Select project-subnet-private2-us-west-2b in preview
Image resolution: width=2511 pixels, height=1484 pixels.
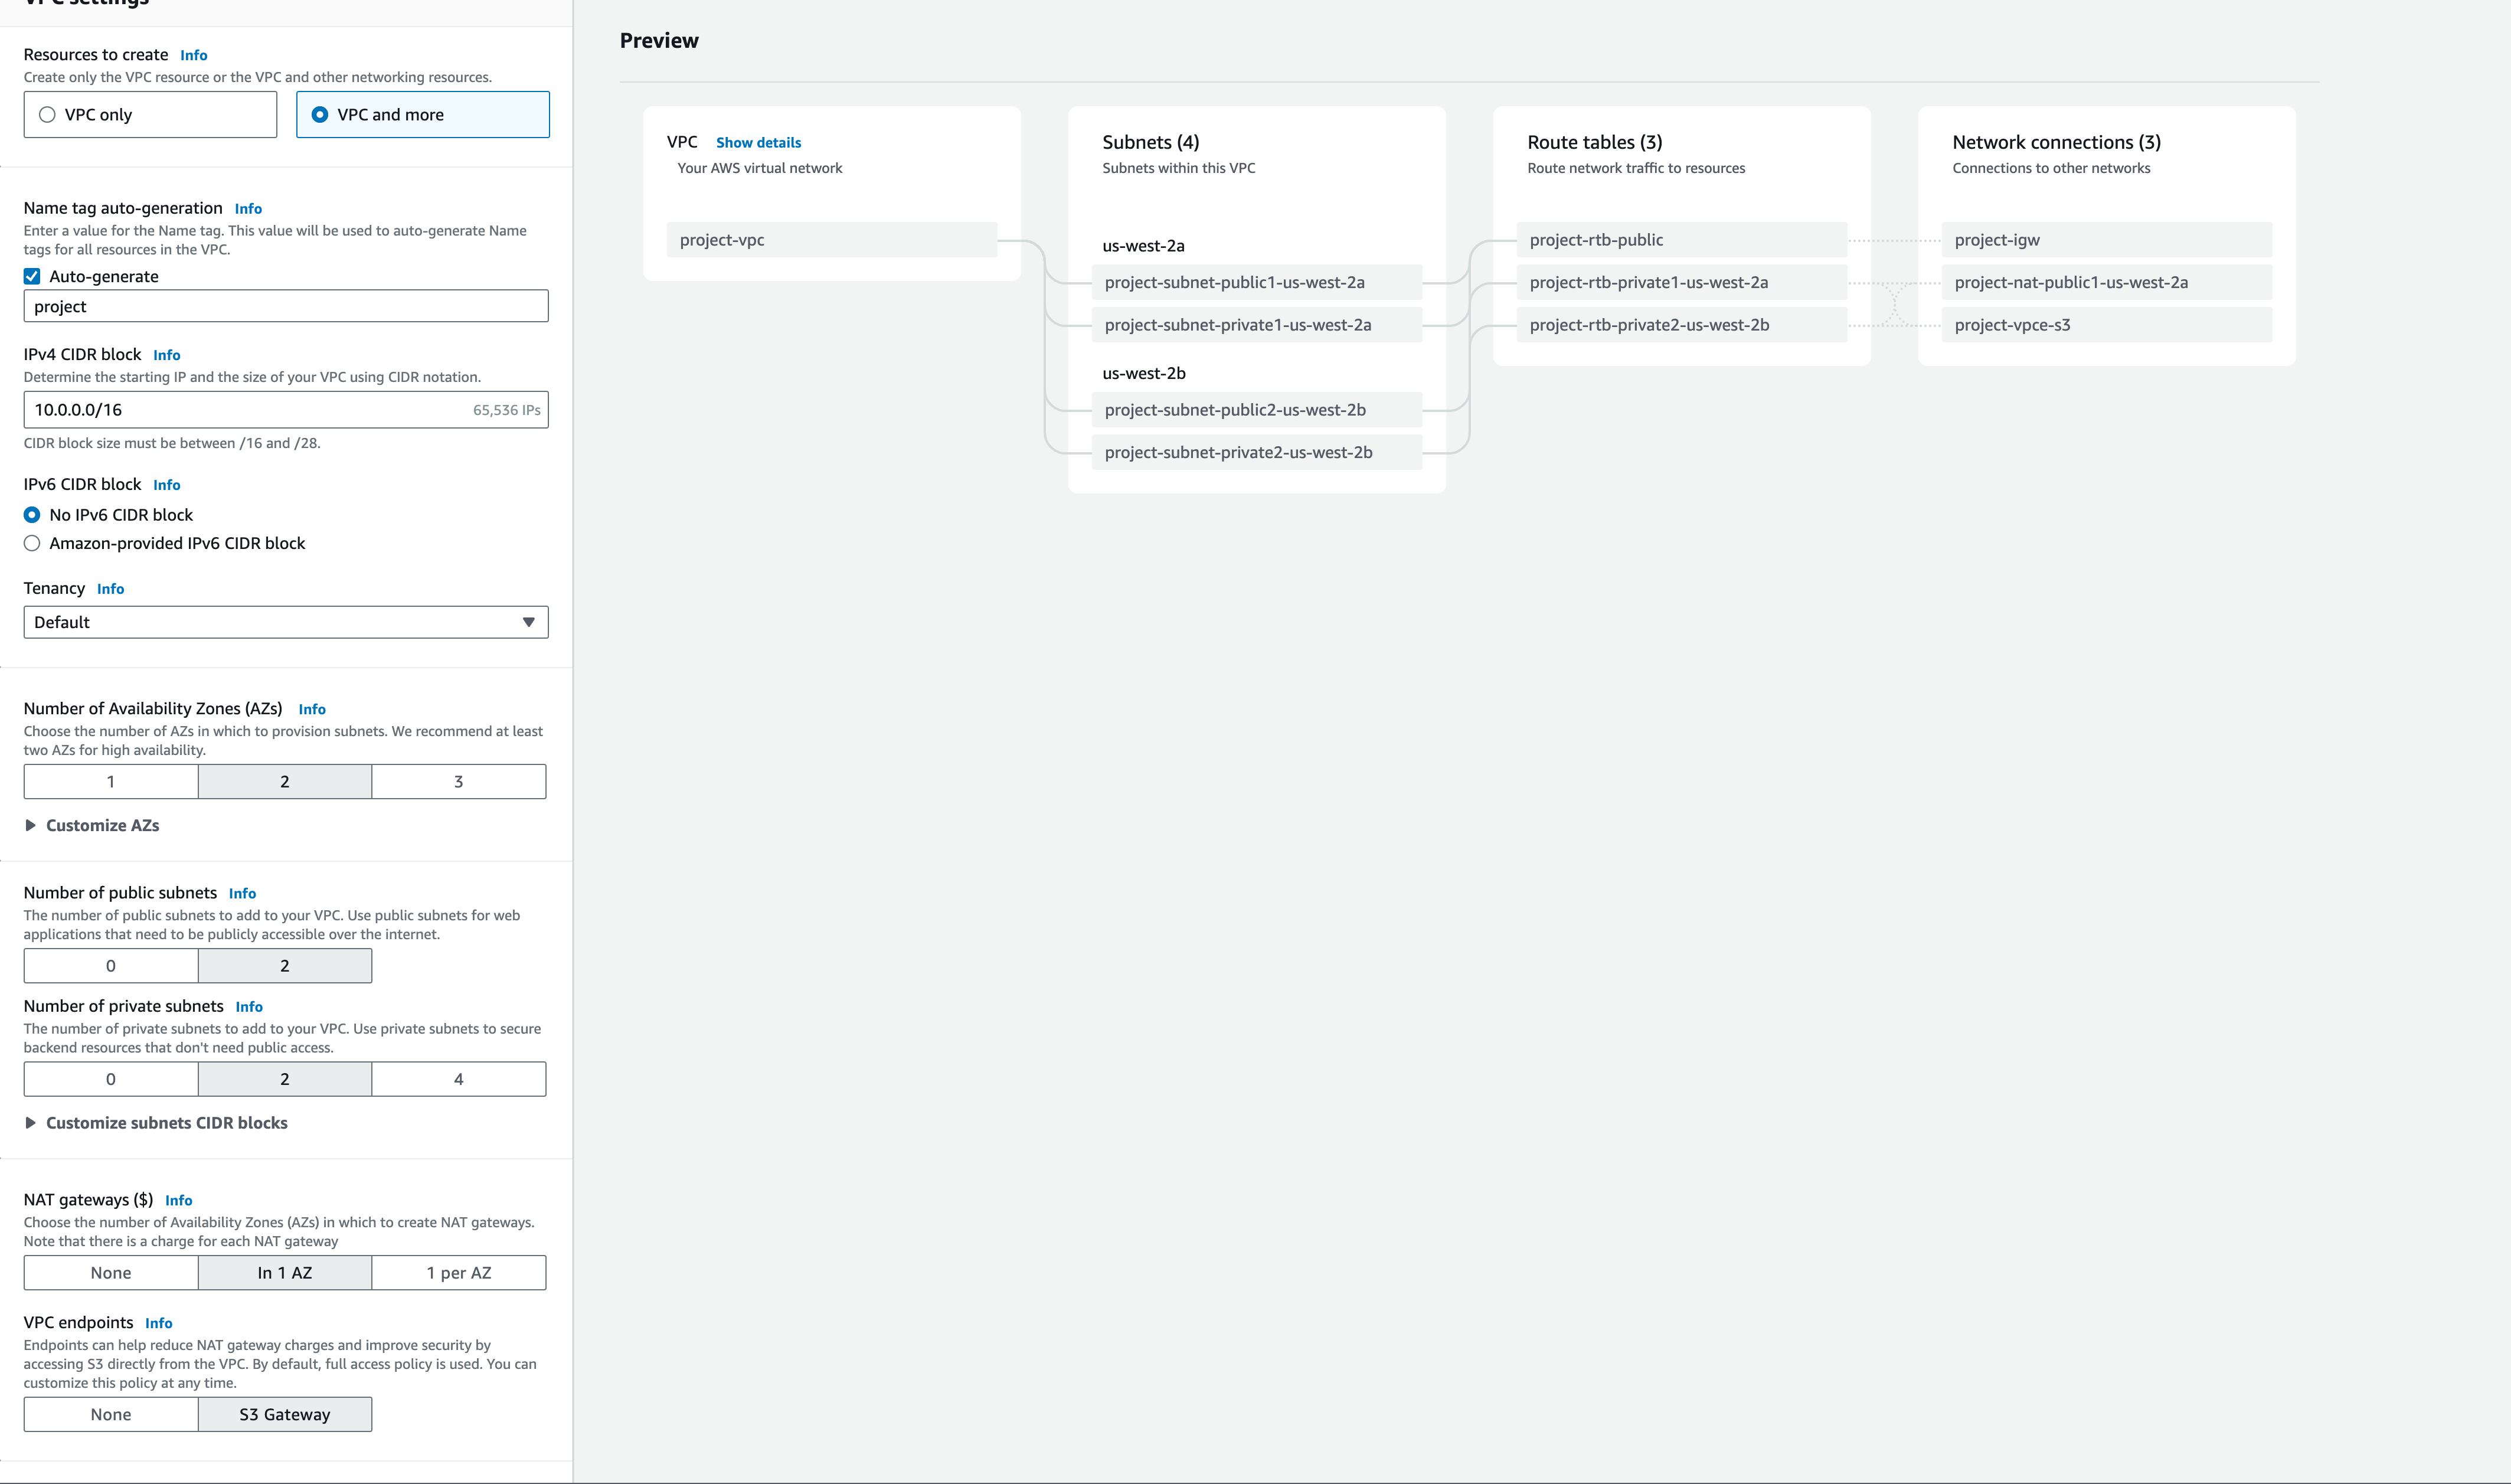(x=1255, y=452)
